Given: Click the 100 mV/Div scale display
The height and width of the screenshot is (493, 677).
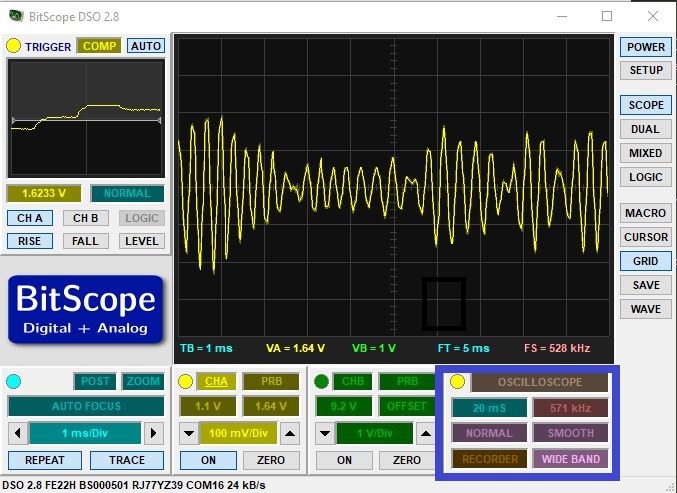Looking at the screenshot, I should click(238, 433).
